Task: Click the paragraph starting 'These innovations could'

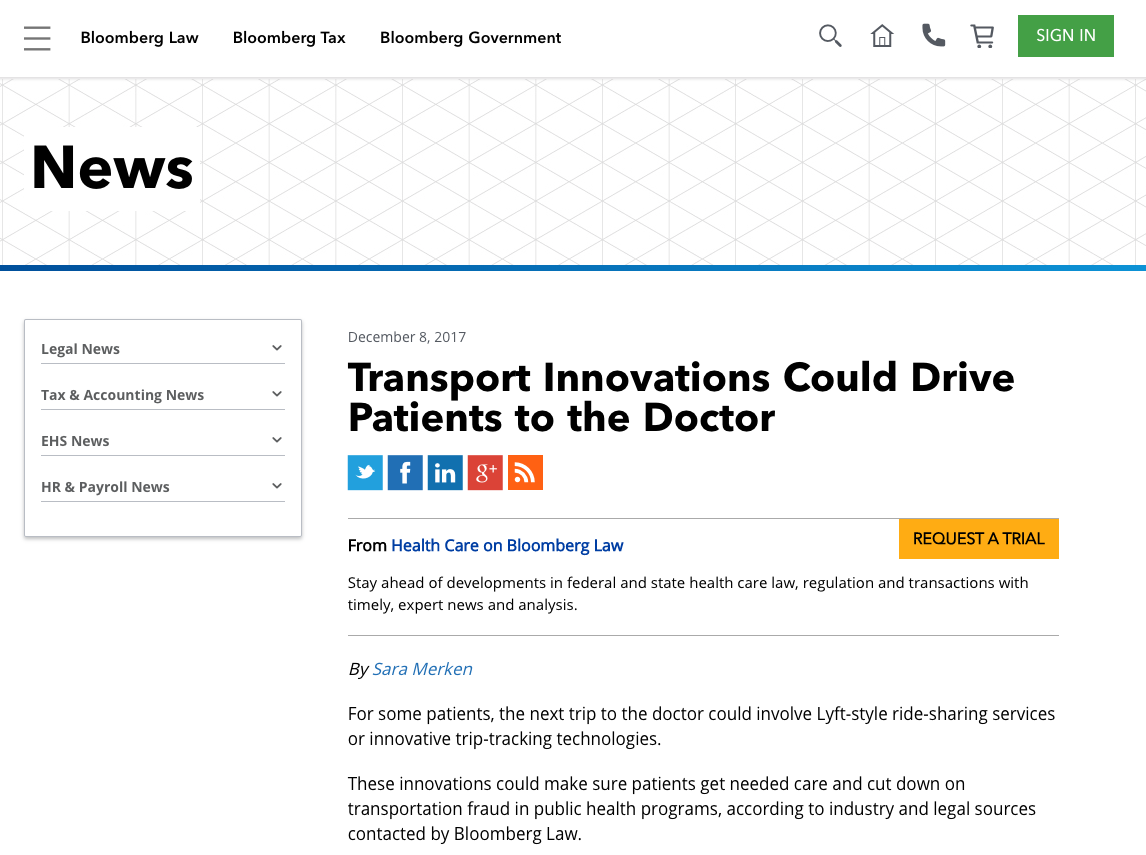Action: [691, 808]
